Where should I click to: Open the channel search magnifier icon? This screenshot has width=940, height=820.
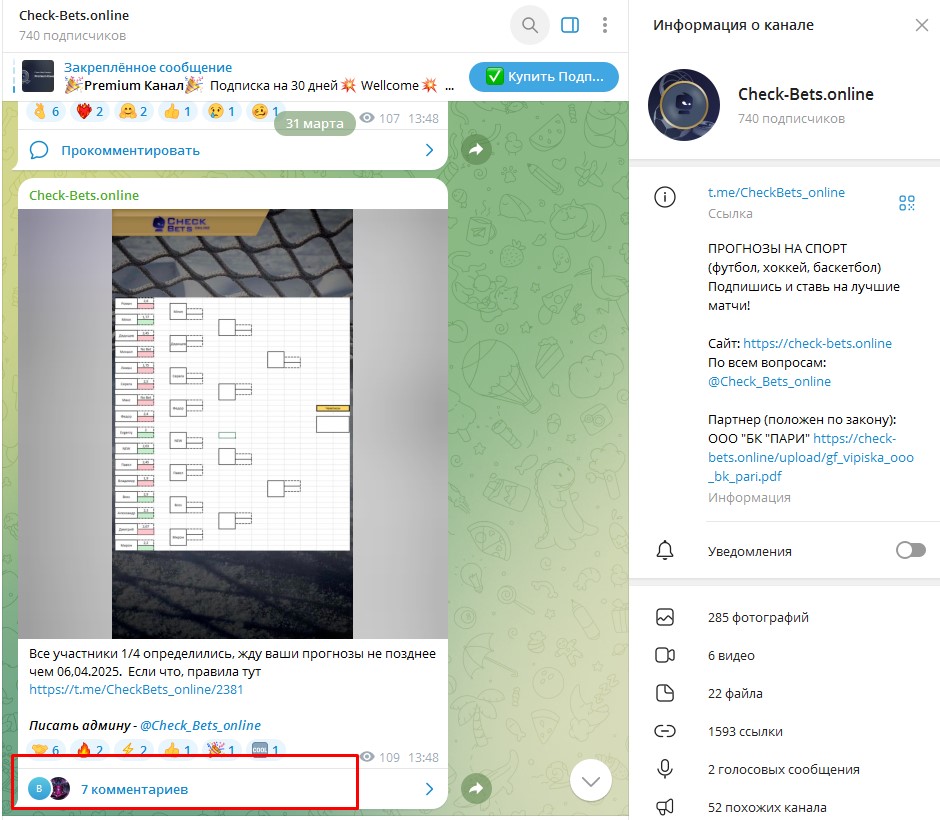[x=529, y=25]
